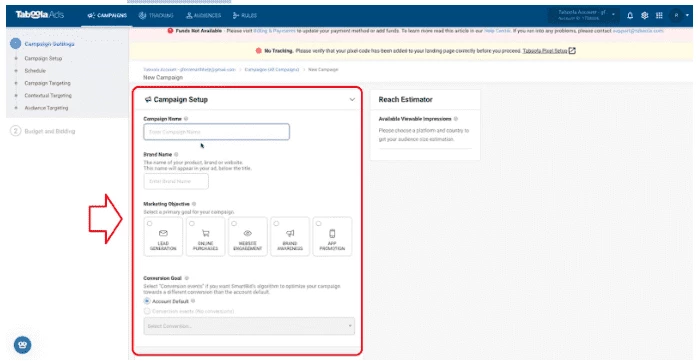The image size is (698, 362).
Task: Select the Online Purchases objective
Action: tap(205, 236)
